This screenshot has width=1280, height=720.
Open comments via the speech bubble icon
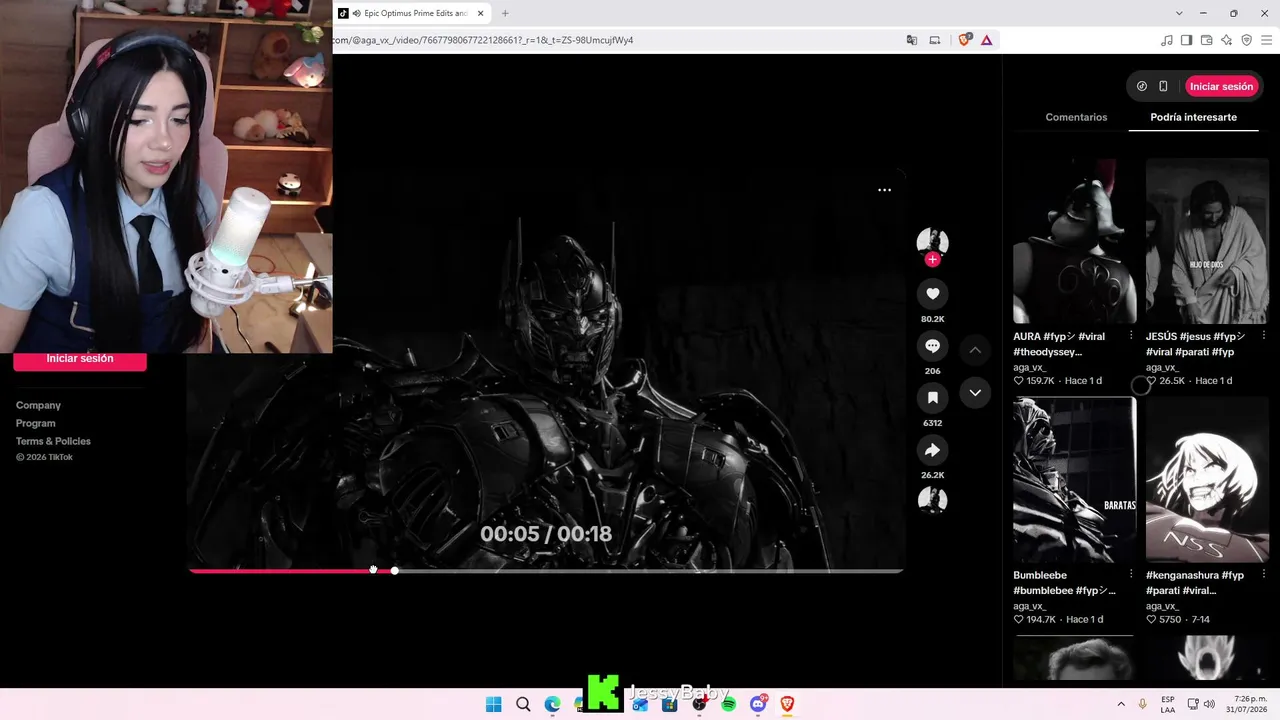pos(932,346)
